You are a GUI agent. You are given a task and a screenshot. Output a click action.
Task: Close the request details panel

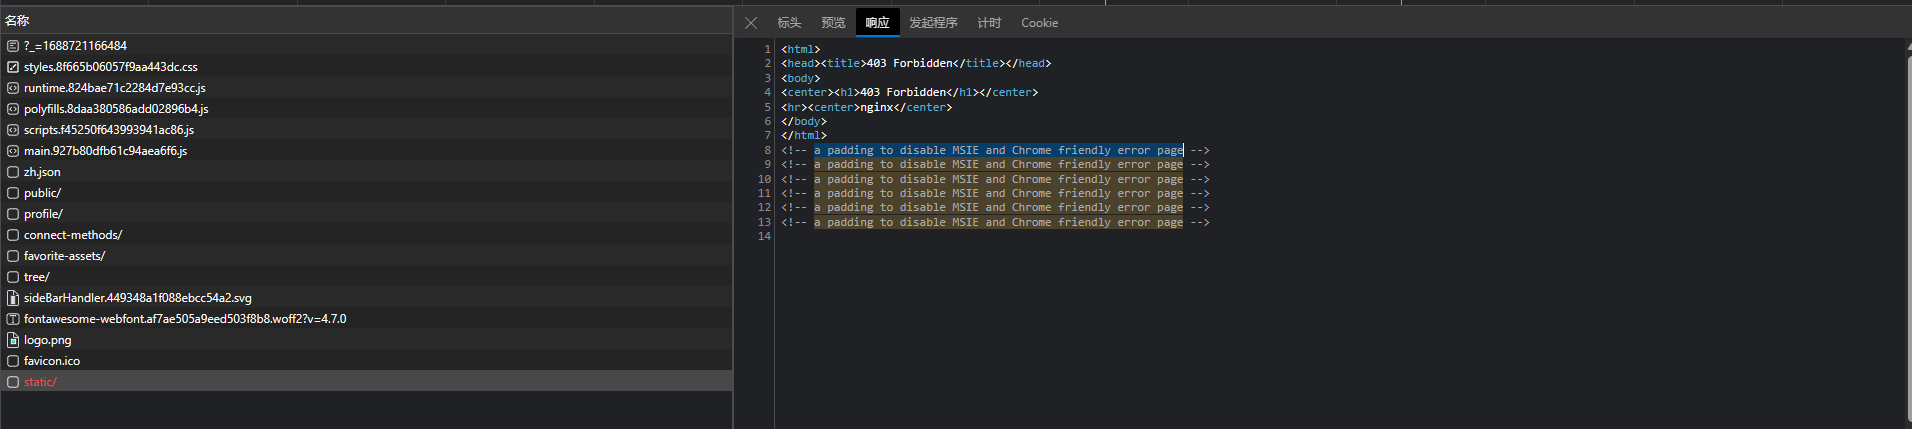point(751,23)
